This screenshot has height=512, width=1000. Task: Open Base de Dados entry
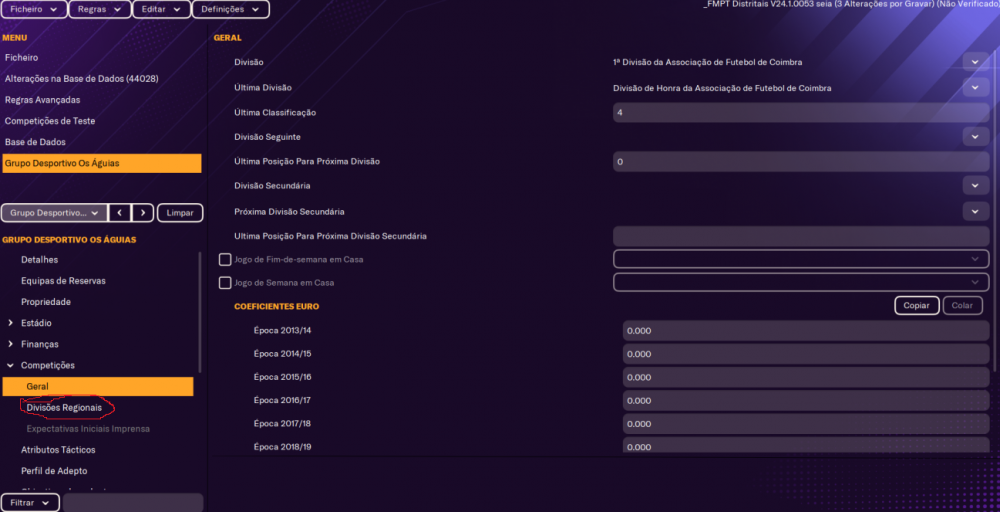35,142
